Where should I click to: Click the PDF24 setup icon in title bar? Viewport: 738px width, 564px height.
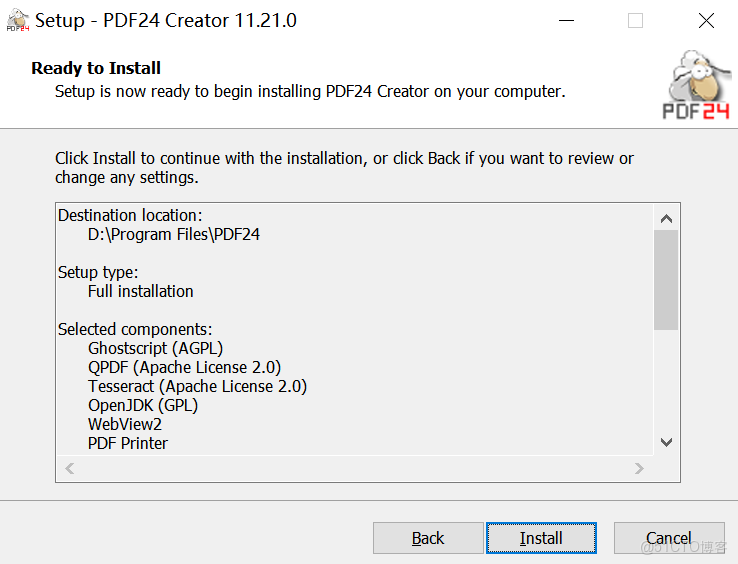(x=15, y=20)
